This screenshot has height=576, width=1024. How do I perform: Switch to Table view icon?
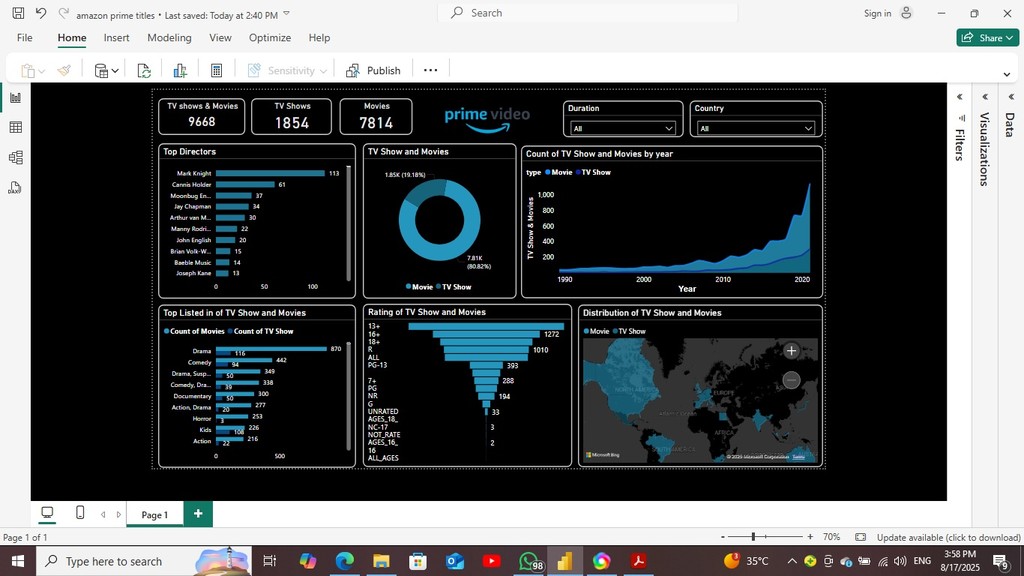tap(15, 127)
